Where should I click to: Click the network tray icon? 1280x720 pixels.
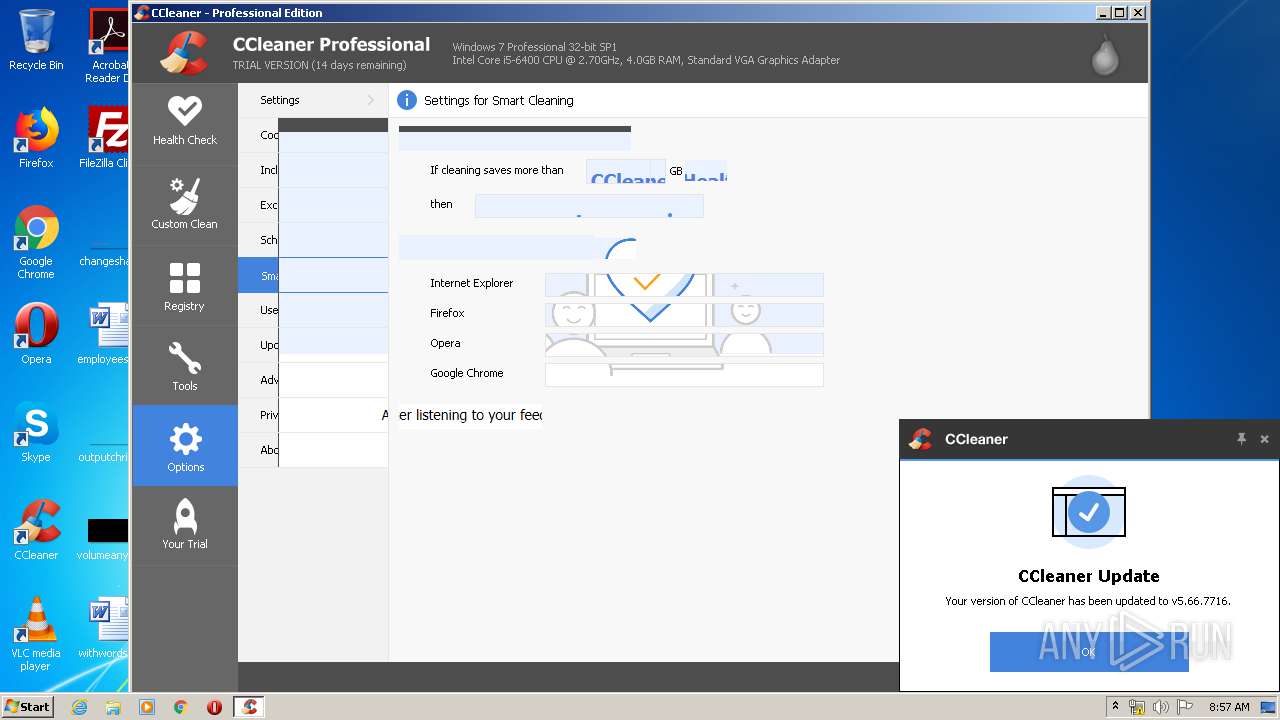coord(1137,707)
